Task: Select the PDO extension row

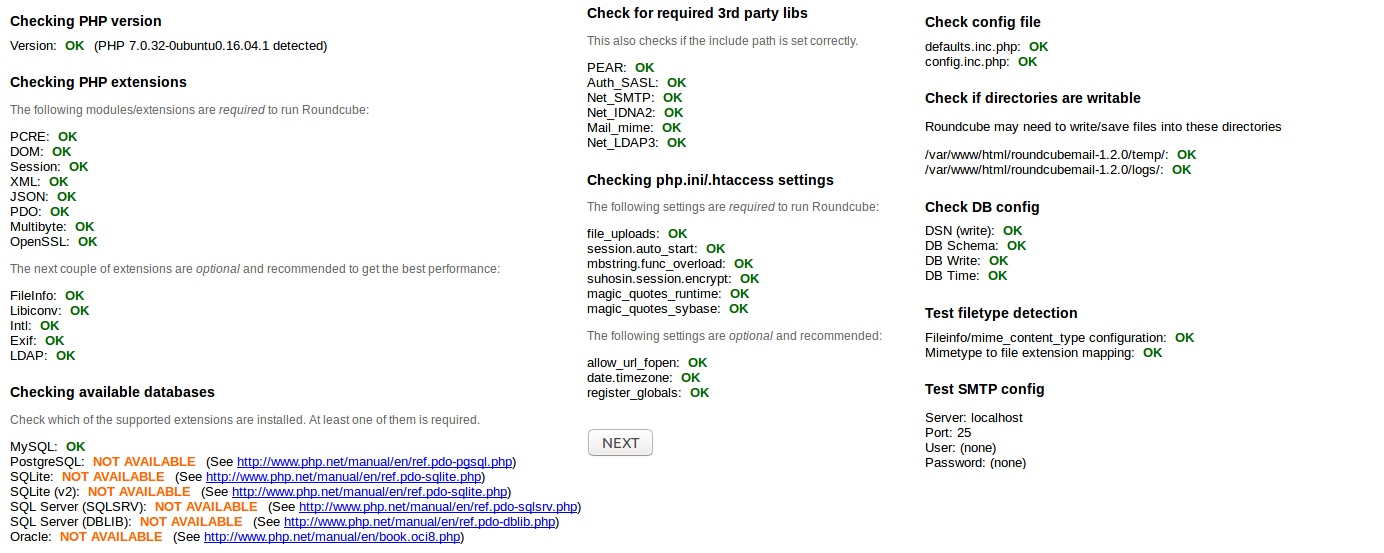Action: (x=40, y=211)
